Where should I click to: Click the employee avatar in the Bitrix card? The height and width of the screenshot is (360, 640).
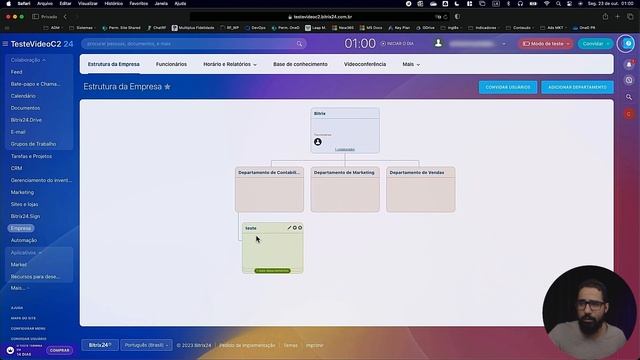(318, 142)
